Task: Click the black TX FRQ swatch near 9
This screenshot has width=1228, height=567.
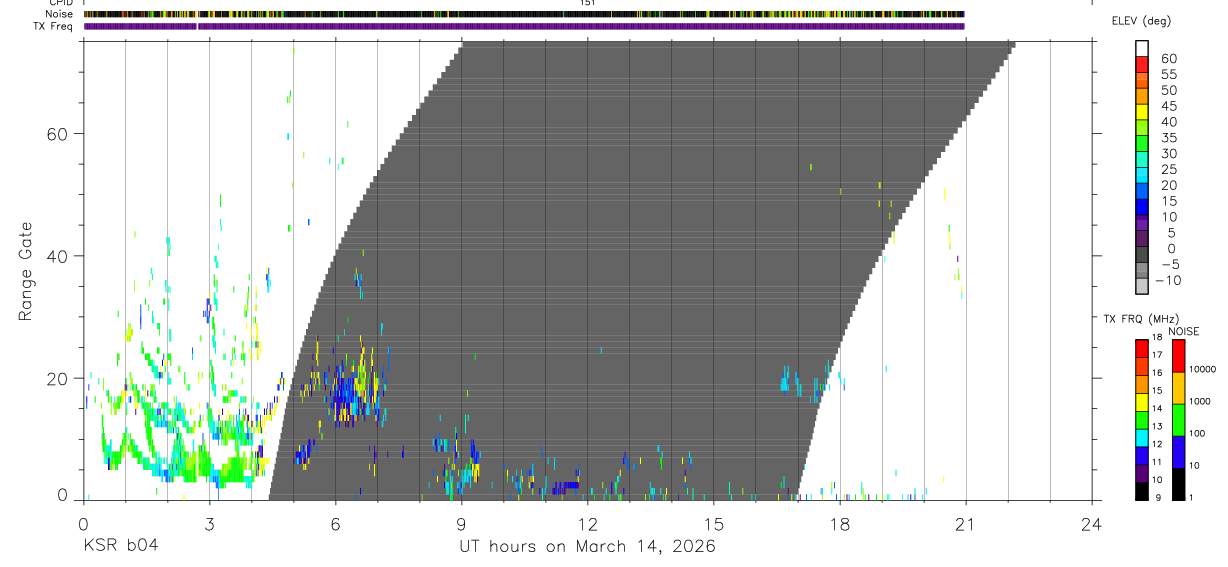Action: pos(1142,491)
